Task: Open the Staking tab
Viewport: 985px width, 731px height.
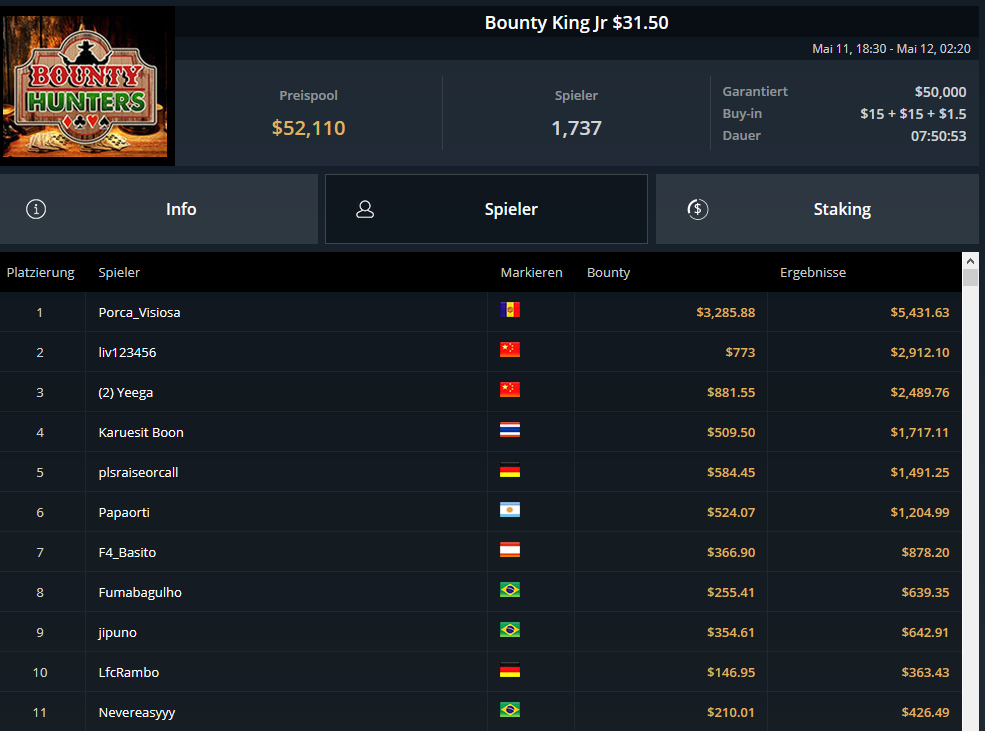Action: click(x=817, y=209)
